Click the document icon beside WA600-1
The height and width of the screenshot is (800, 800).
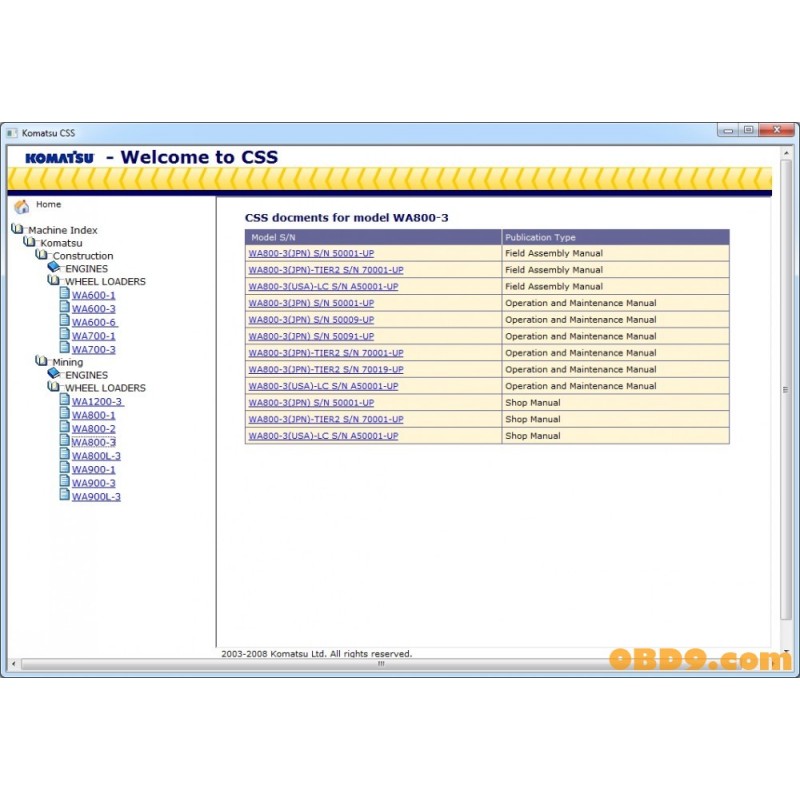pyautogui.click(x=65, y=293)
